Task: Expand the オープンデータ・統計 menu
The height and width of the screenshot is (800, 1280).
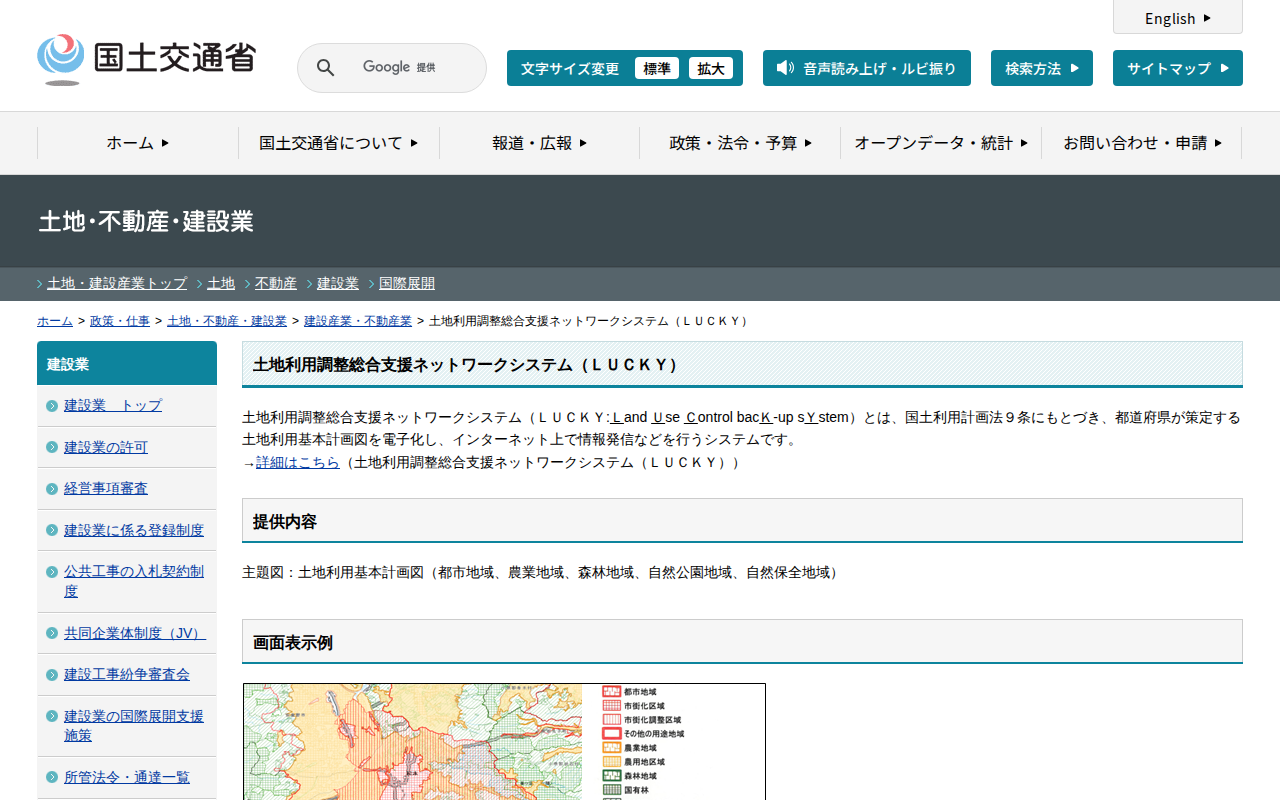Action: 940,143
